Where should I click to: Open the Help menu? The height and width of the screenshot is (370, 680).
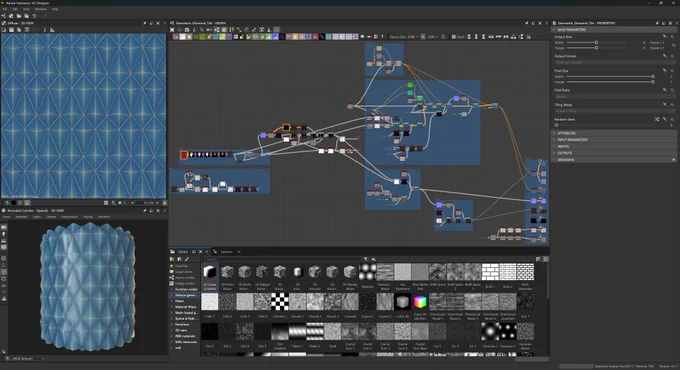[55, 9]
